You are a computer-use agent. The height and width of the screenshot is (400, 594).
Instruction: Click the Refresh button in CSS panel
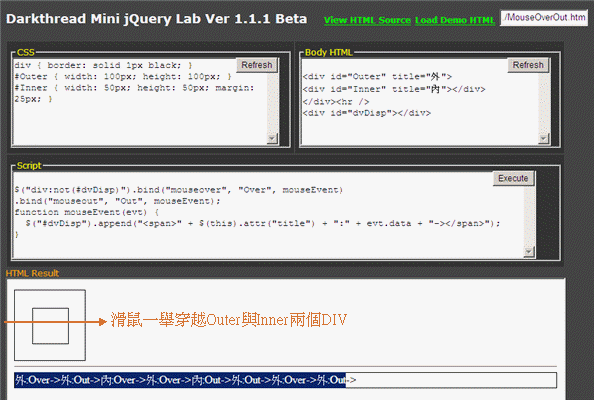click(257, 65)
